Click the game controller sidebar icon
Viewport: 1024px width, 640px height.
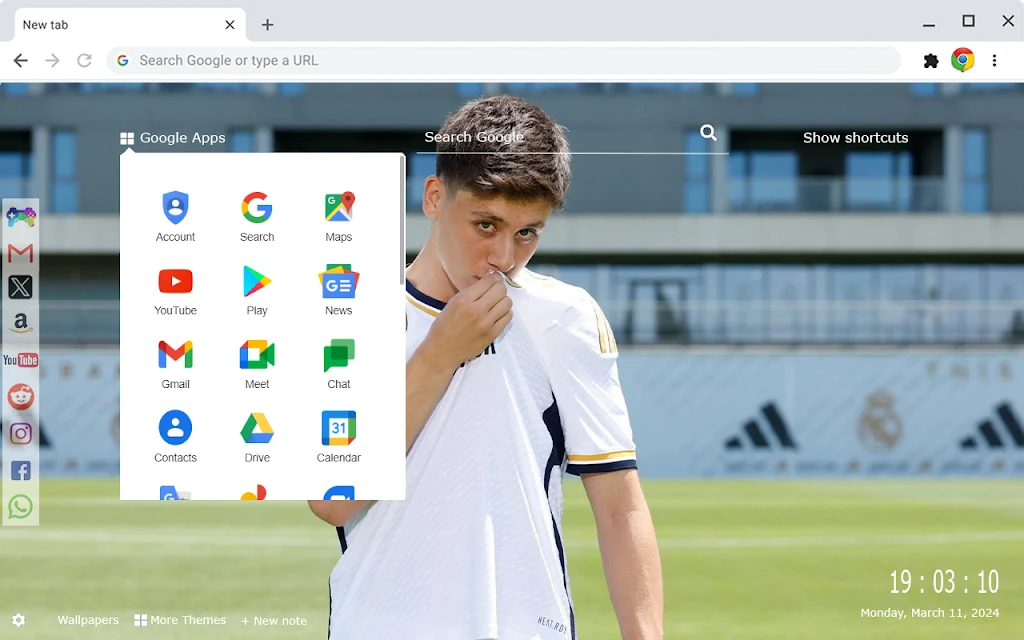pos(21,216)
